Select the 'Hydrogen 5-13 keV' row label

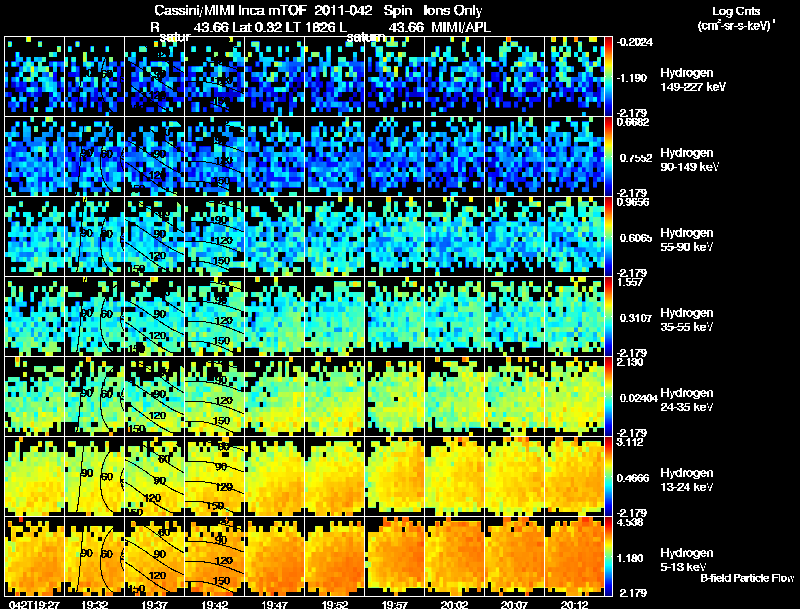(x=687, y=560)
